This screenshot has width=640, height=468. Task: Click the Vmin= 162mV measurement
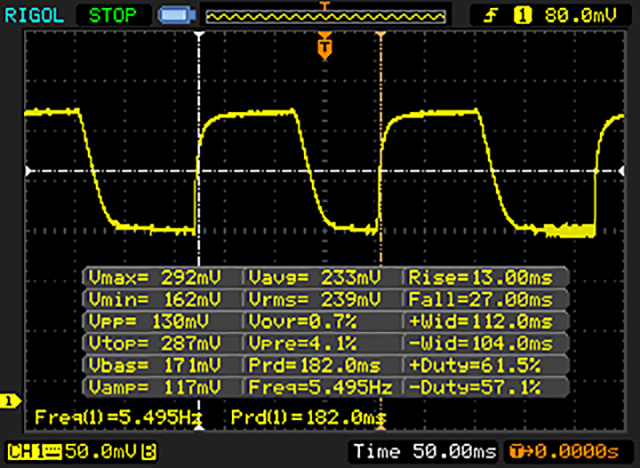[x=155, y=300]
